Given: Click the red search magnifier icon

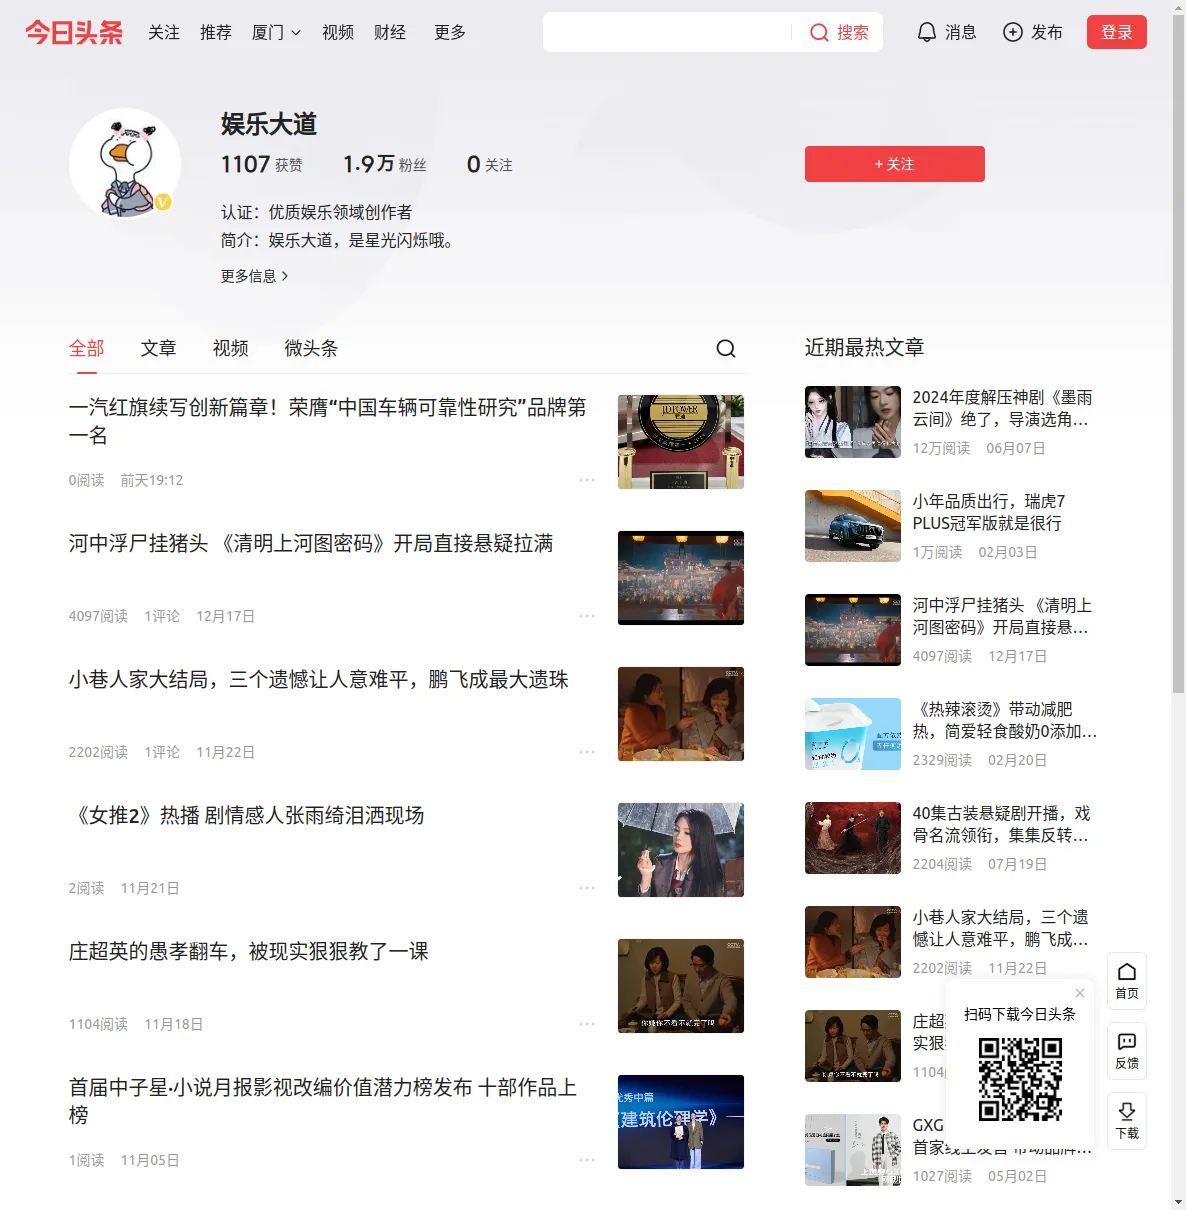Looking at the screenshot, I should 819,33.
